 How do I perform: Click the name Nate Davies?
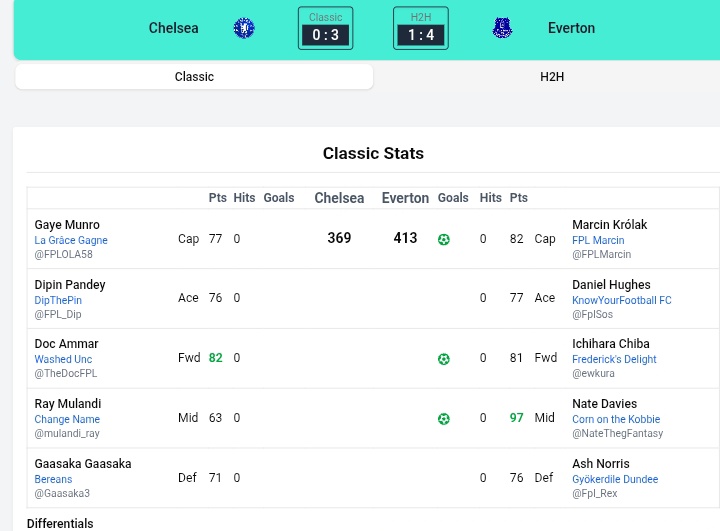pos(604,404)
